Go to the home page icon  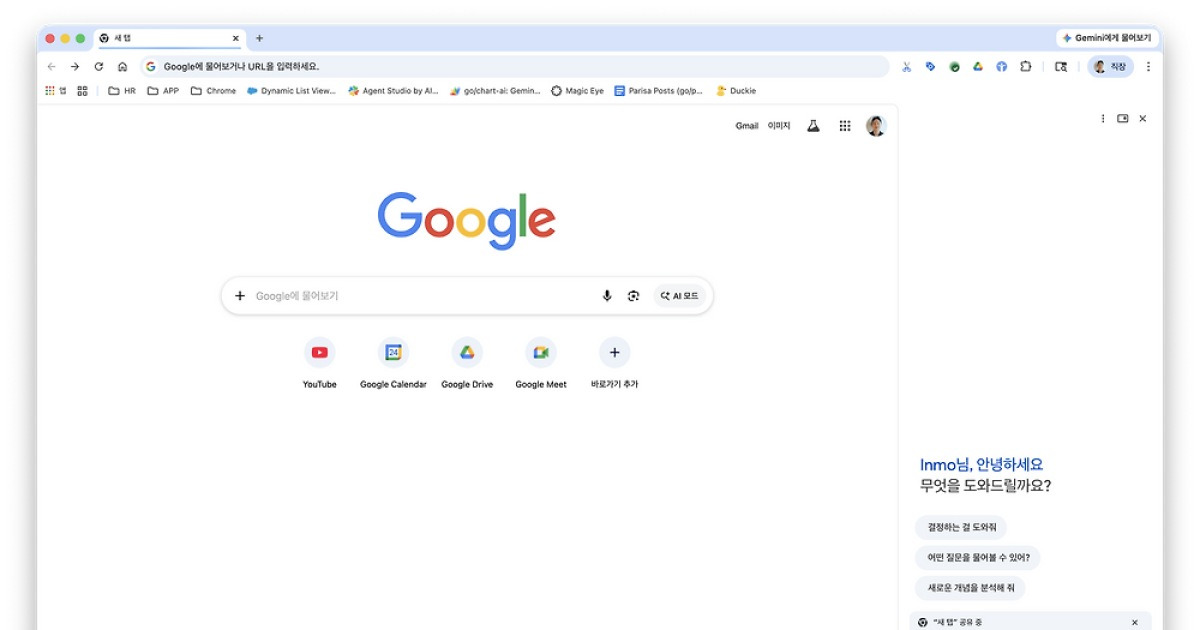[x=122, y=67]
